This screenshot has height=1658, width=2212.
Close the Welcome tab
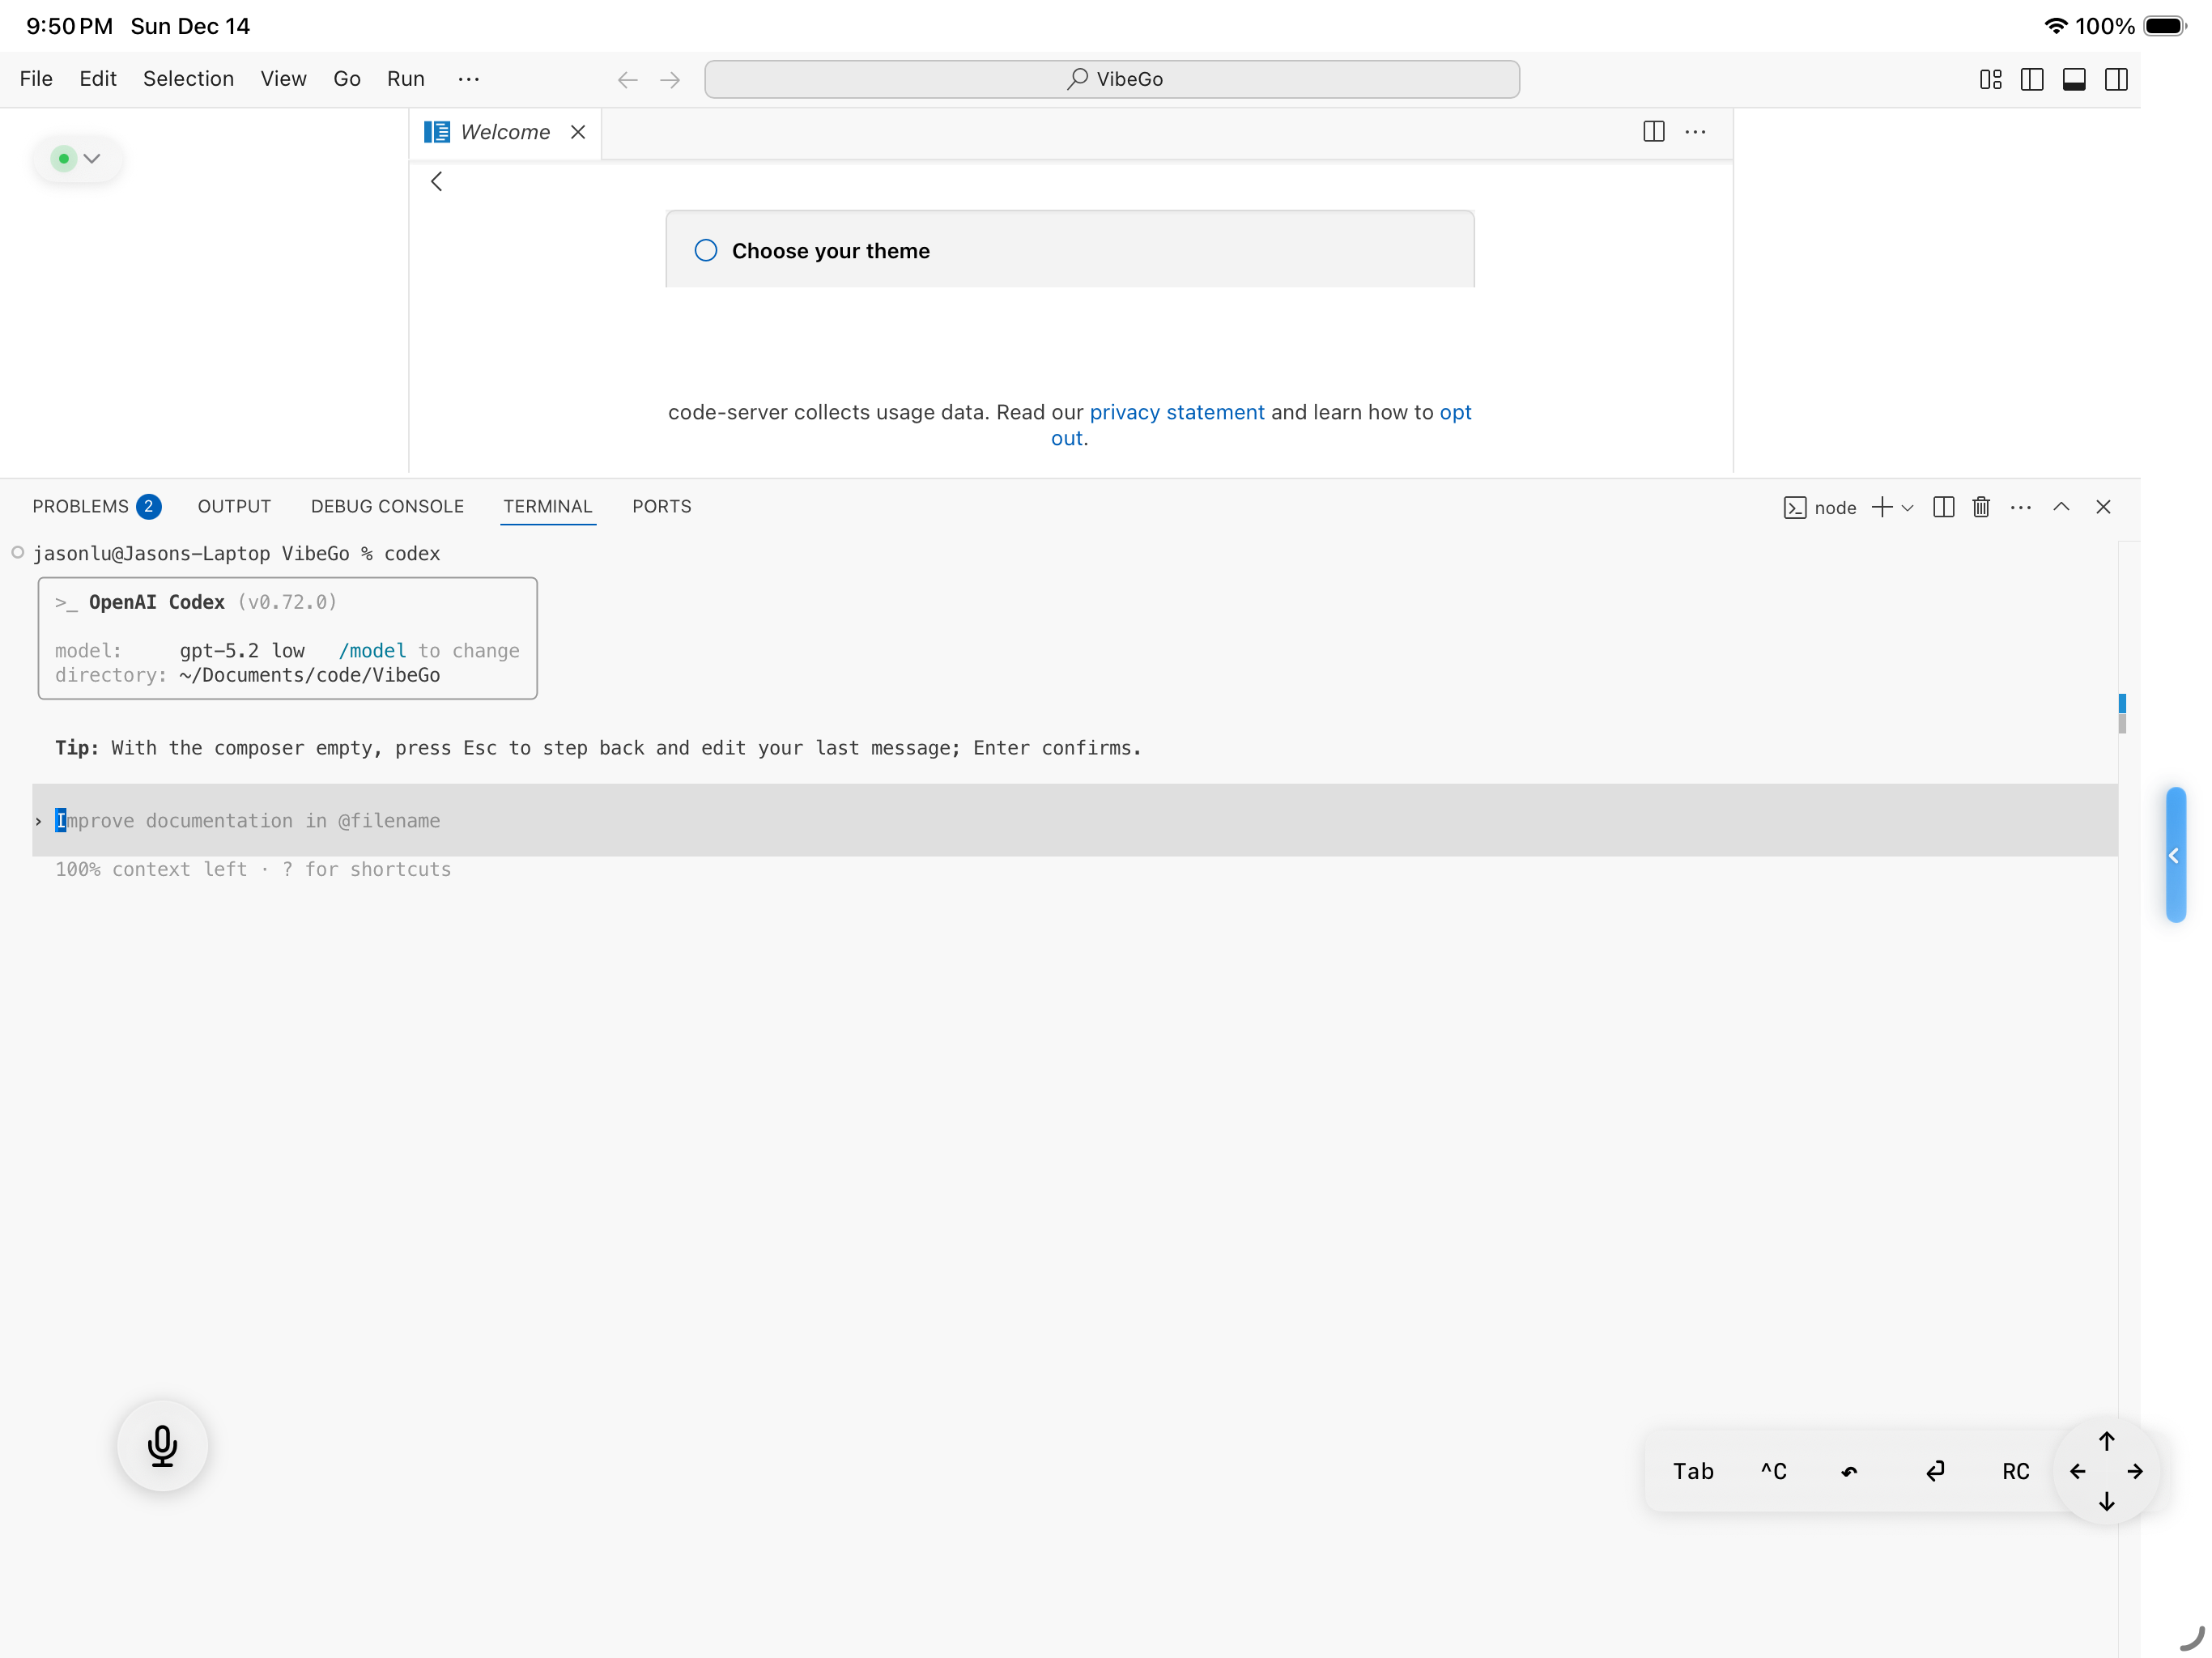[577, 132]
